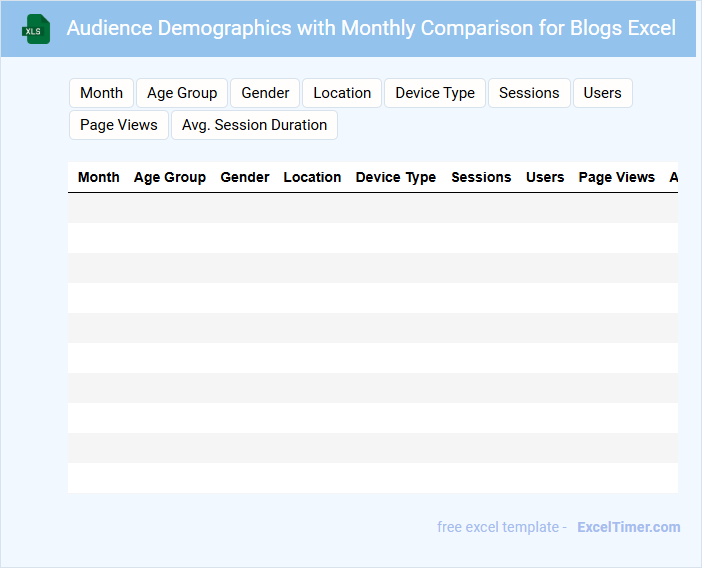Image resolution: width=702 pixels, height=568 pixels.
Task: Choose the Location tag button
Action: pyautogui.click(x=342, y=93)
